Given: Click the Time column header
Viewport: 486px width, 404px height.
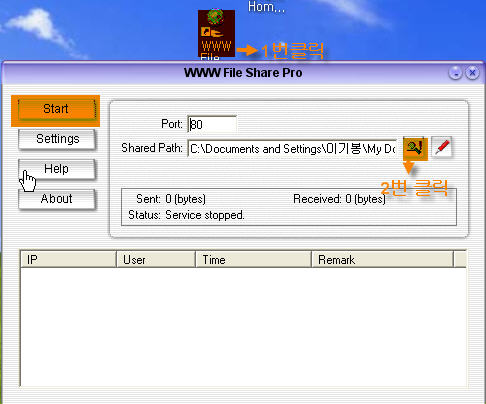Looking at the screenshot, I should [x=253, y=259].
